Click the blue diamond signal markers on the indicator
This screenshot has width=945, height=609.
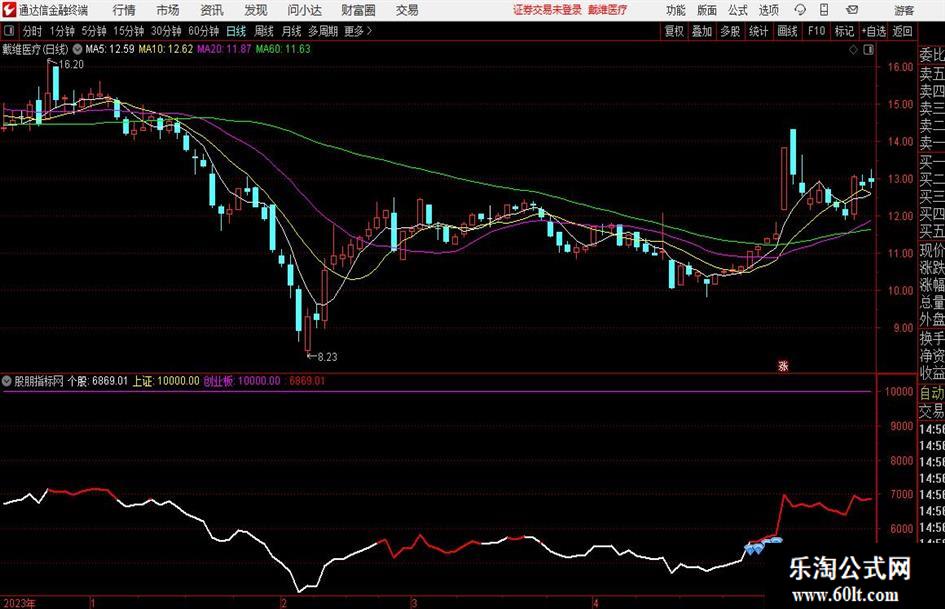(x=763, y=546)
